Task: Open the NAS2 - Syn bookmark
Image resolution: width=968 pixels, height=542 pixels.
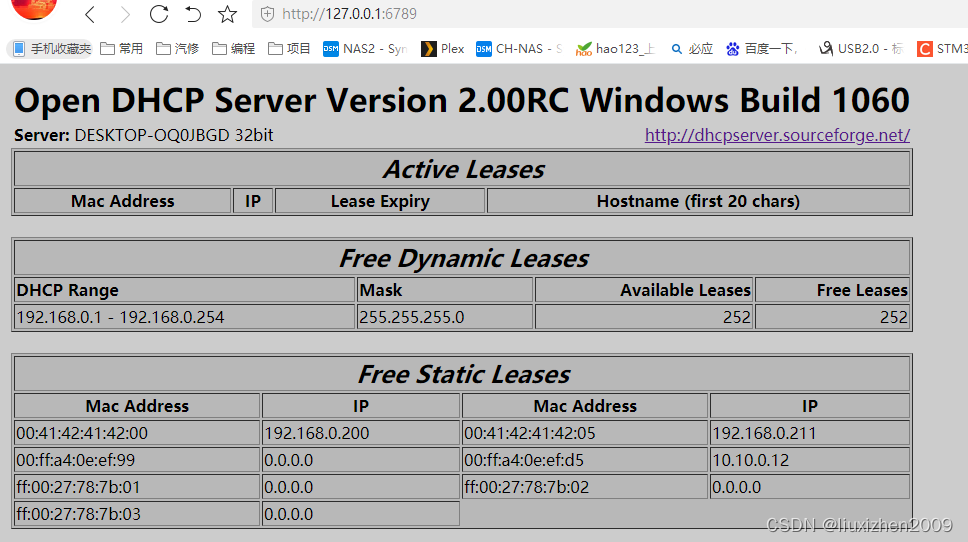Action: pos(365,49)
